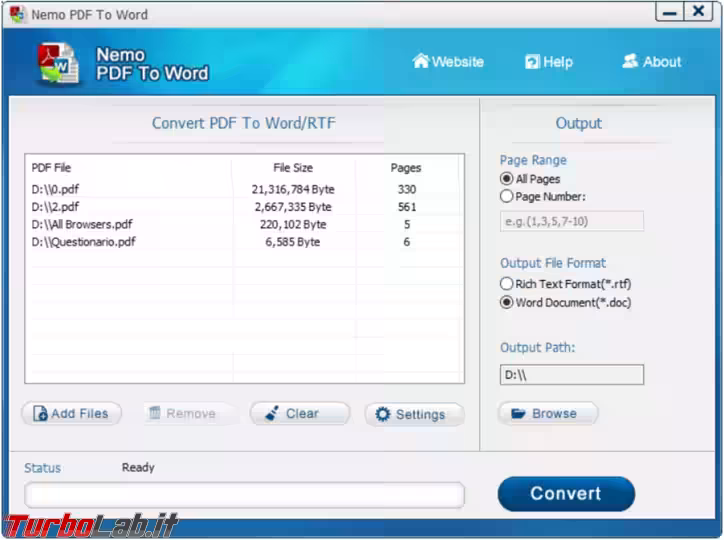Click the 21,316,784 Byte file size cell

click(x=293, y=189)
